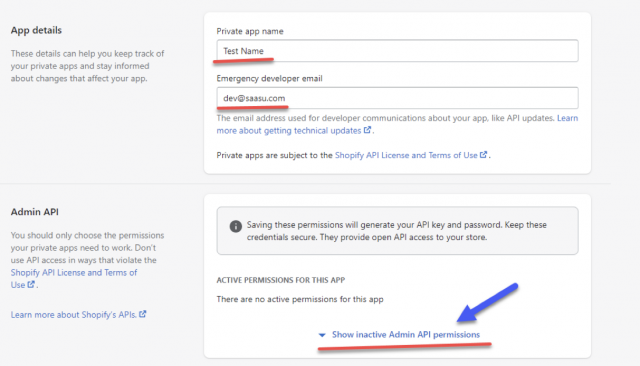Click external-link icon beside sidebar 'Use' text
The height and width of the screenshot is (366, 640).
31,284
